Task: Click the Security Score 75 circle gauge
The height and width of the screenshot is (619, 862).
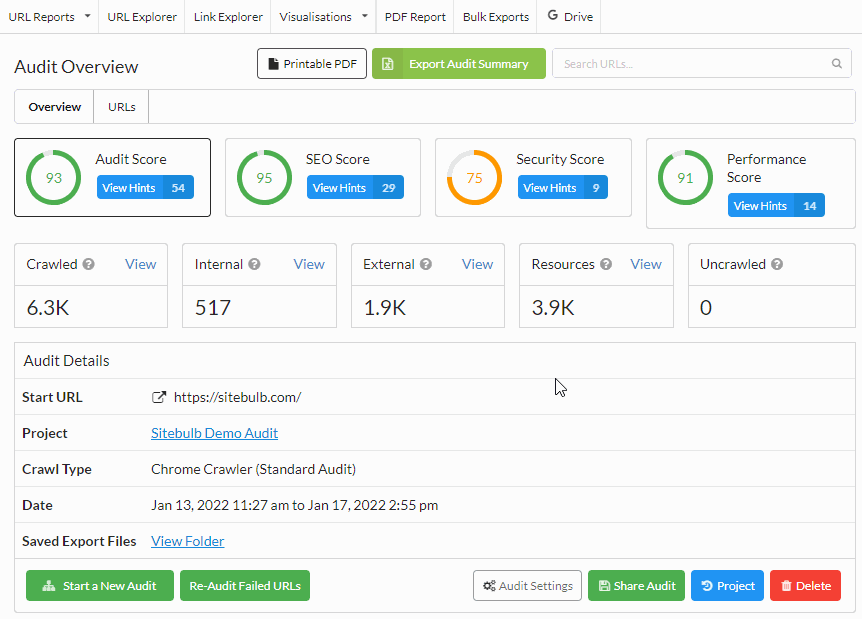Action: click(474, 178)
